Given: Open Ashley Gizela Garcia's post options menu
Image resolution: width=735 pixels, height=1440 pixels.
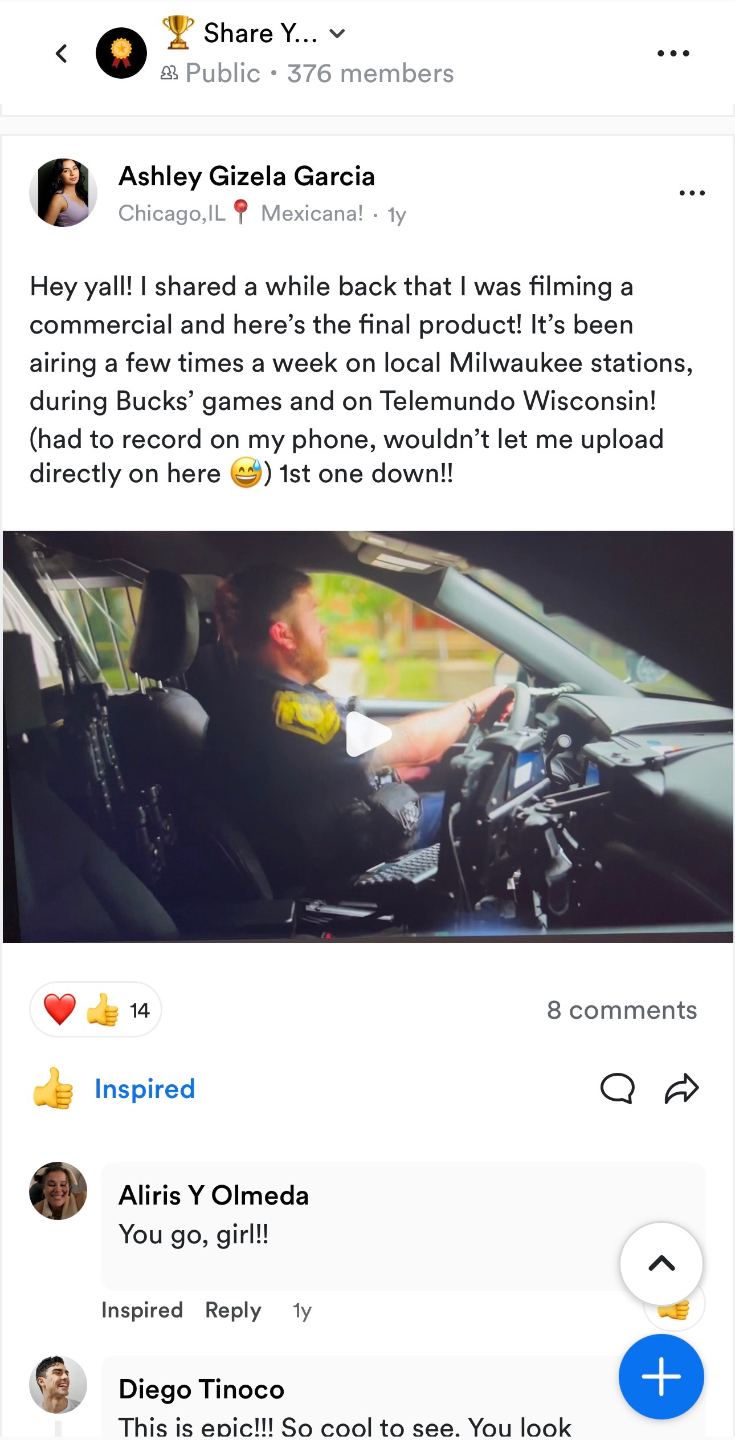Looking at the screenshot, I should 692,193.
